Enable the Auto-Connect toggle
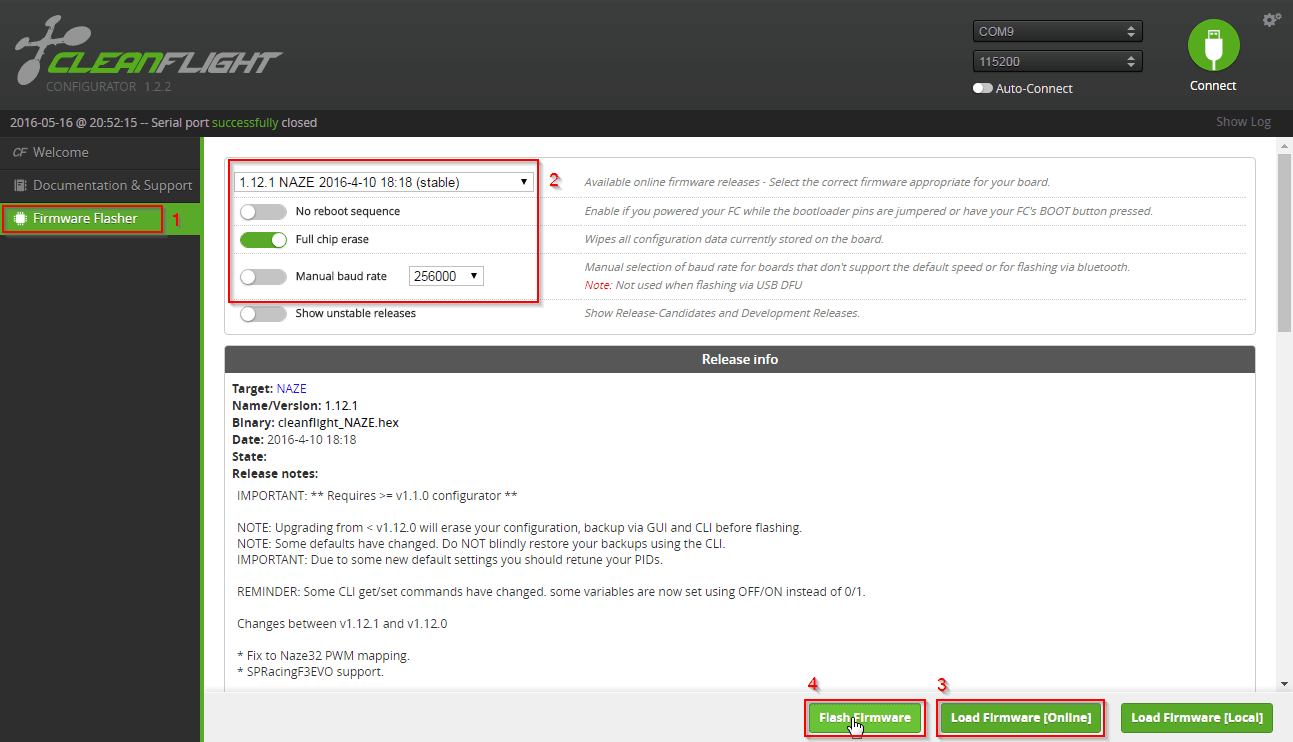1293x742 pixels. click(981, 88)
